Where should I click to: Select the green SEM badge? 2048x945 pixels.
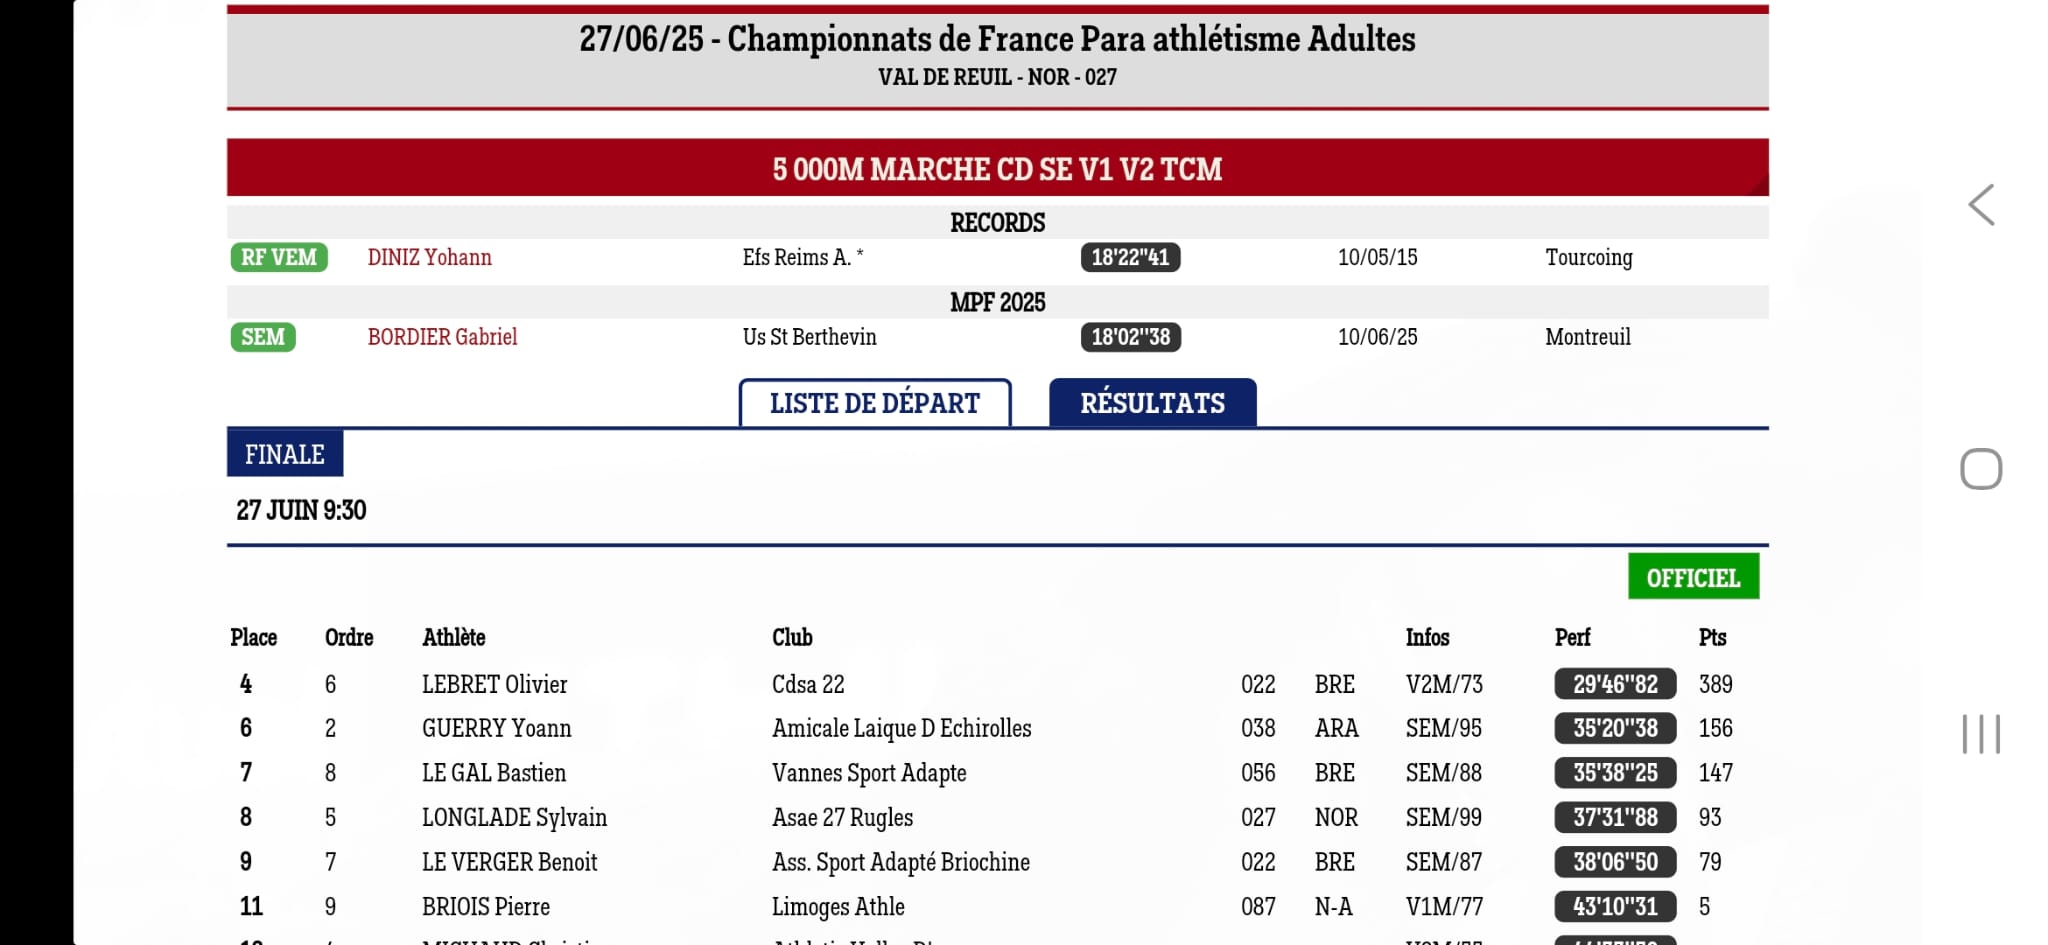(x=263, y=337)
